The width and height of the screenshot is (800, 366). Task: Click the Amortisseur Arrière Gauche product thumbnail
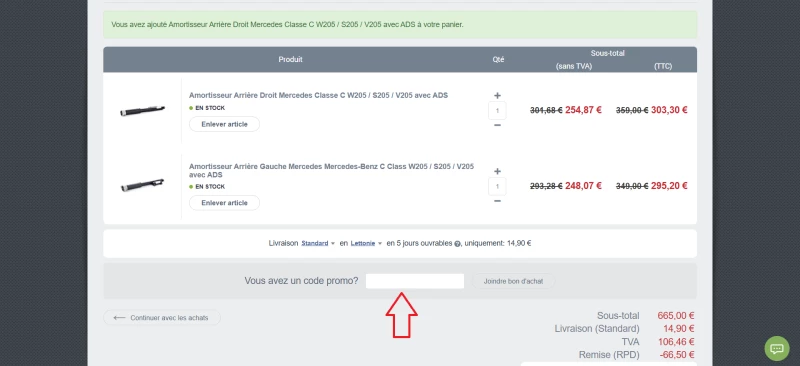point(142,185)
